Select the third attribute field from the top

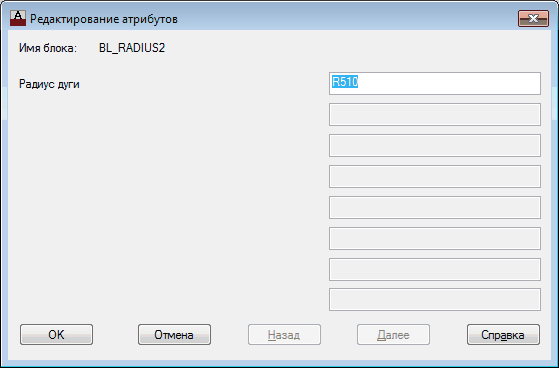tap(435, 145)
